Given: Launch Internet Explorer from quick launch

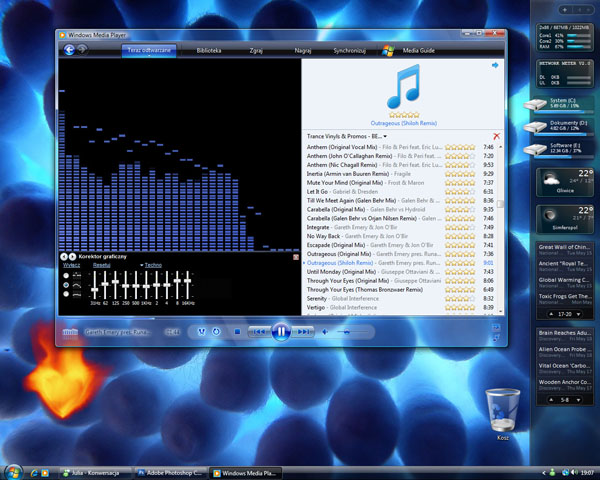Looking at the screenshot, I should tap(34, 473).
